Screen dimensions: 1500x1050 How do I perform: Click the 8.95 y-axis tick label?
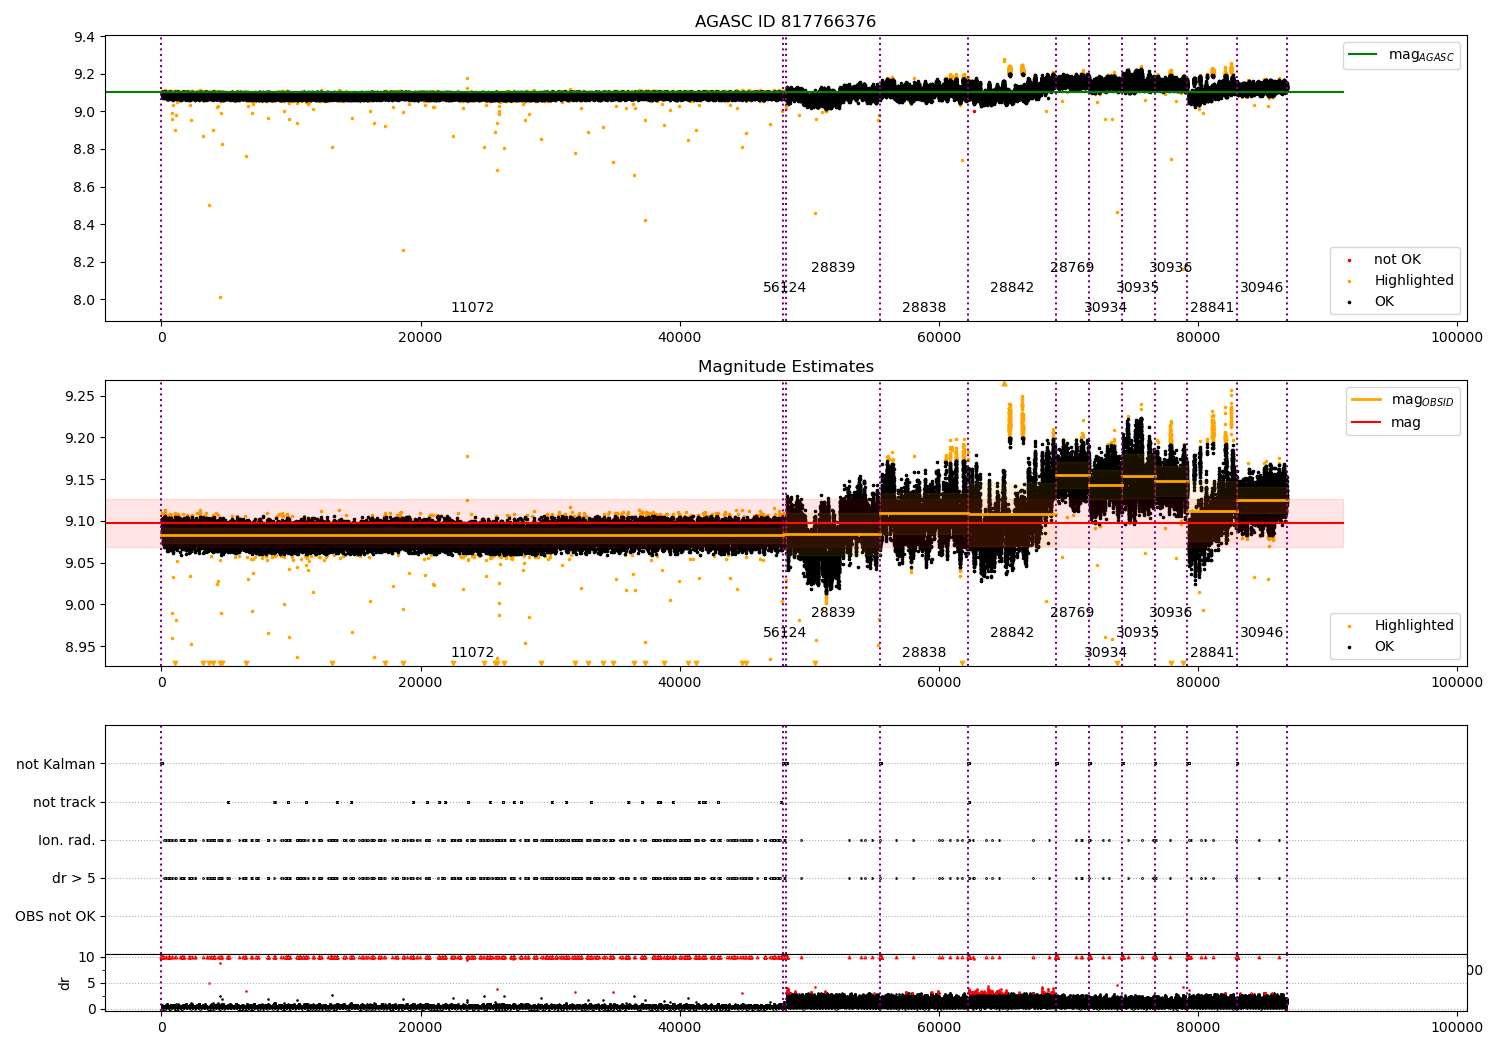click(x=80, y=647)
